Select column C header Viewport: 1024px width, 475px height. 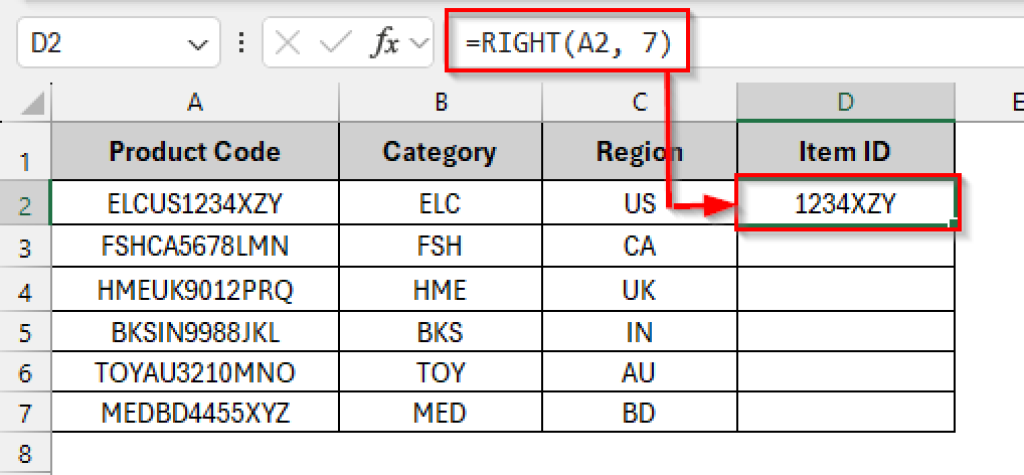638,101
